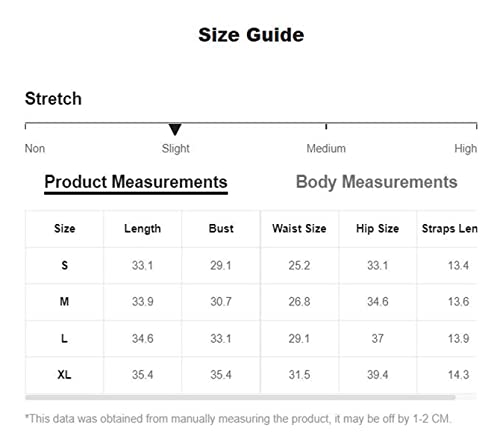Select the L size row label
The width and height of the screenshot is (500, 448).
(x=64, y=338)
